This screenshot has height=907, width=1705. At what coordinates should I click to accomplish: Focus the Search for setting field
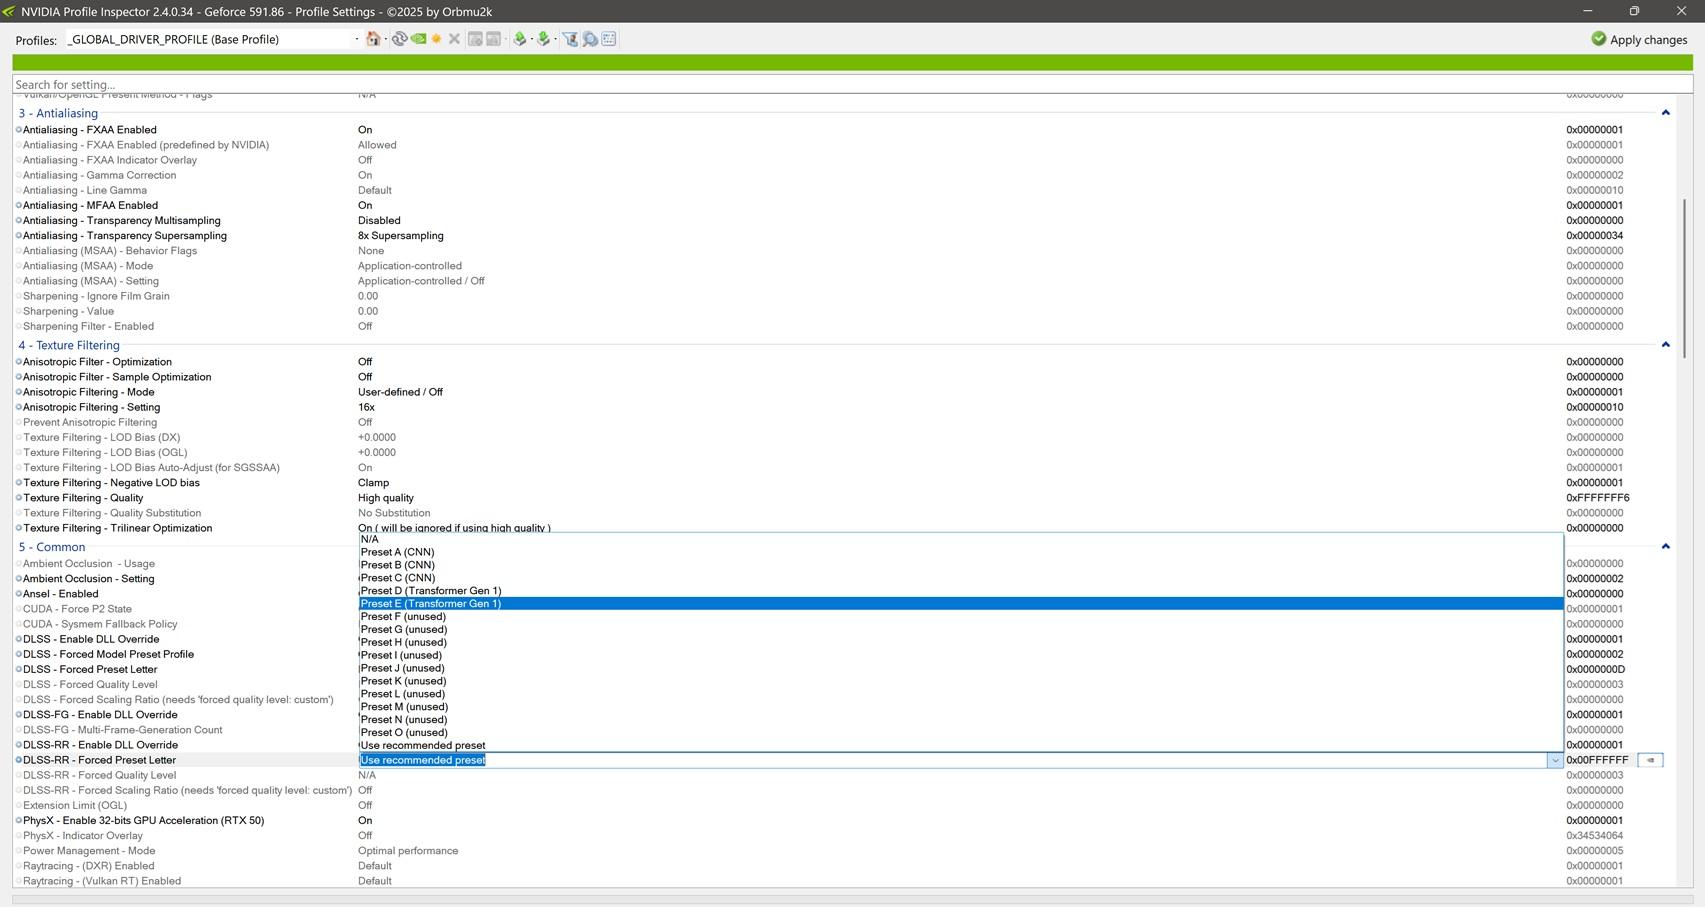[852, 85]
